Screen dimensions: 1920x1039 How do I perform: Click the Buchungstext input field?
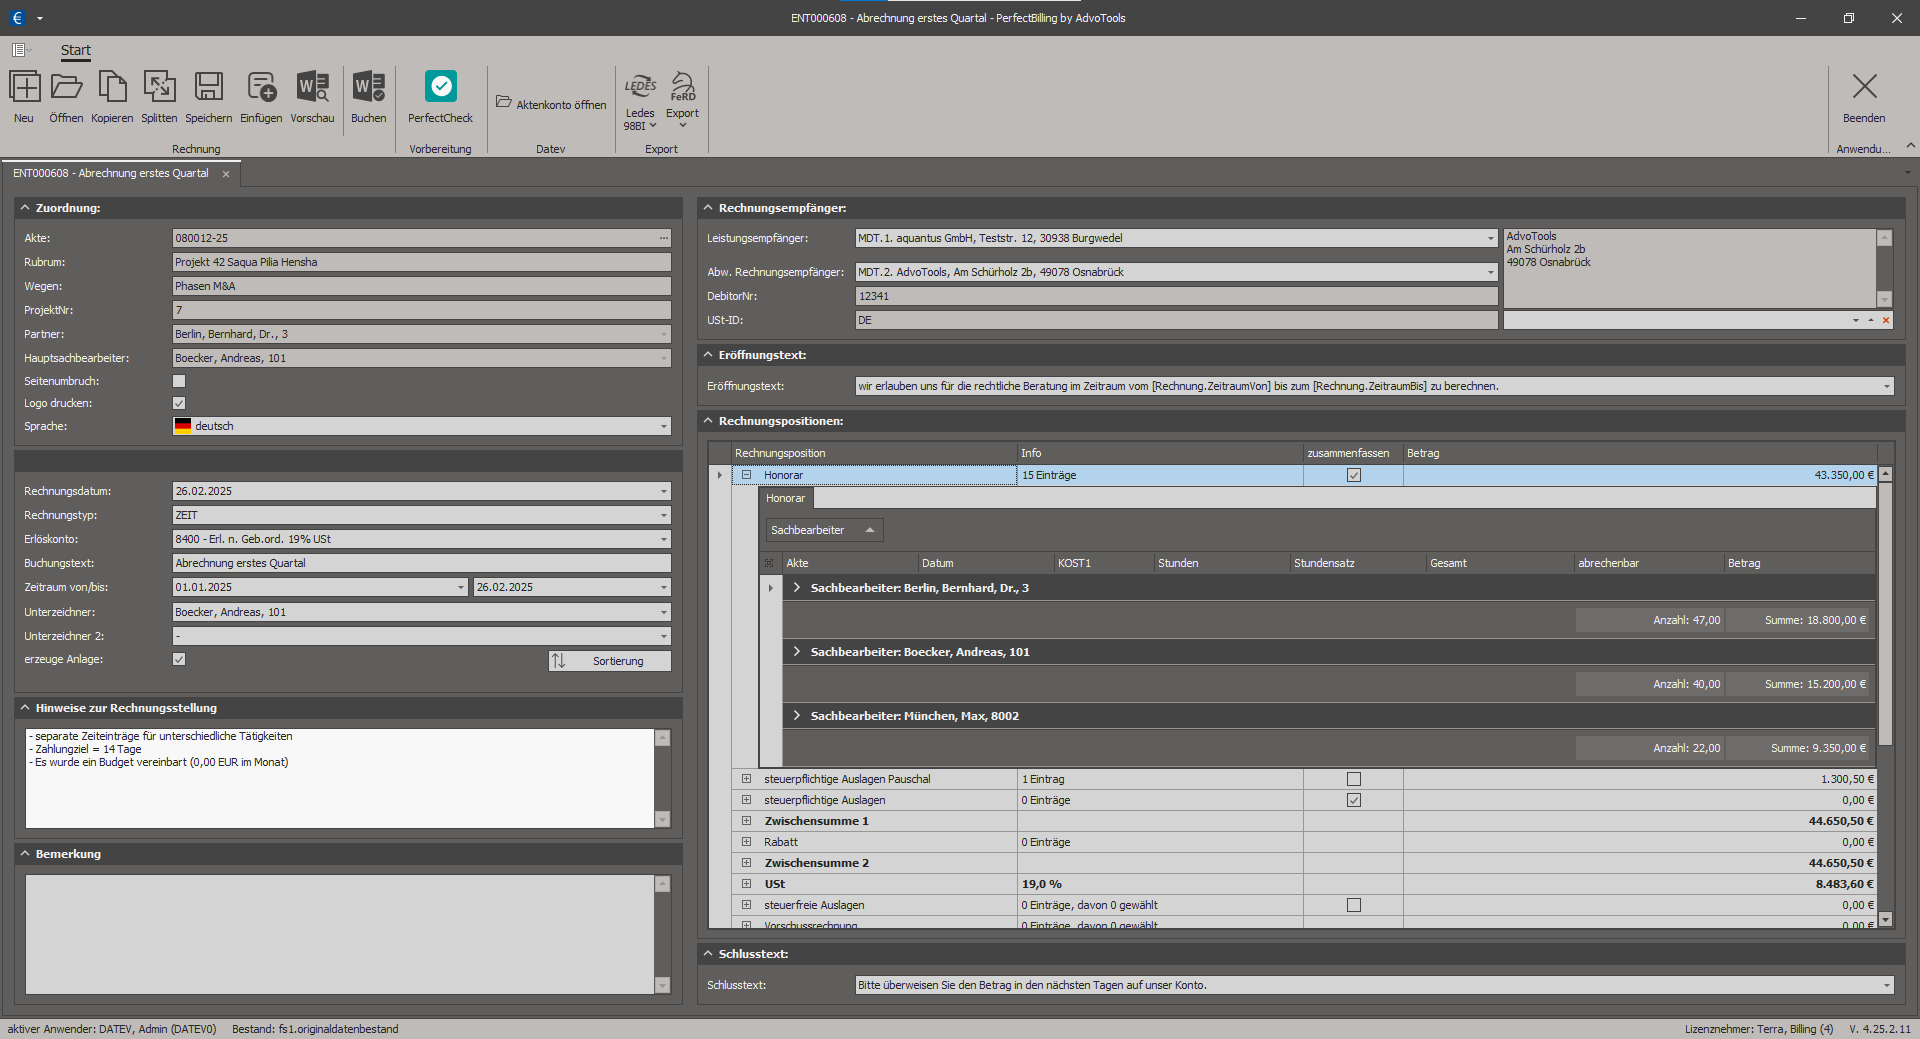[421, 563]
